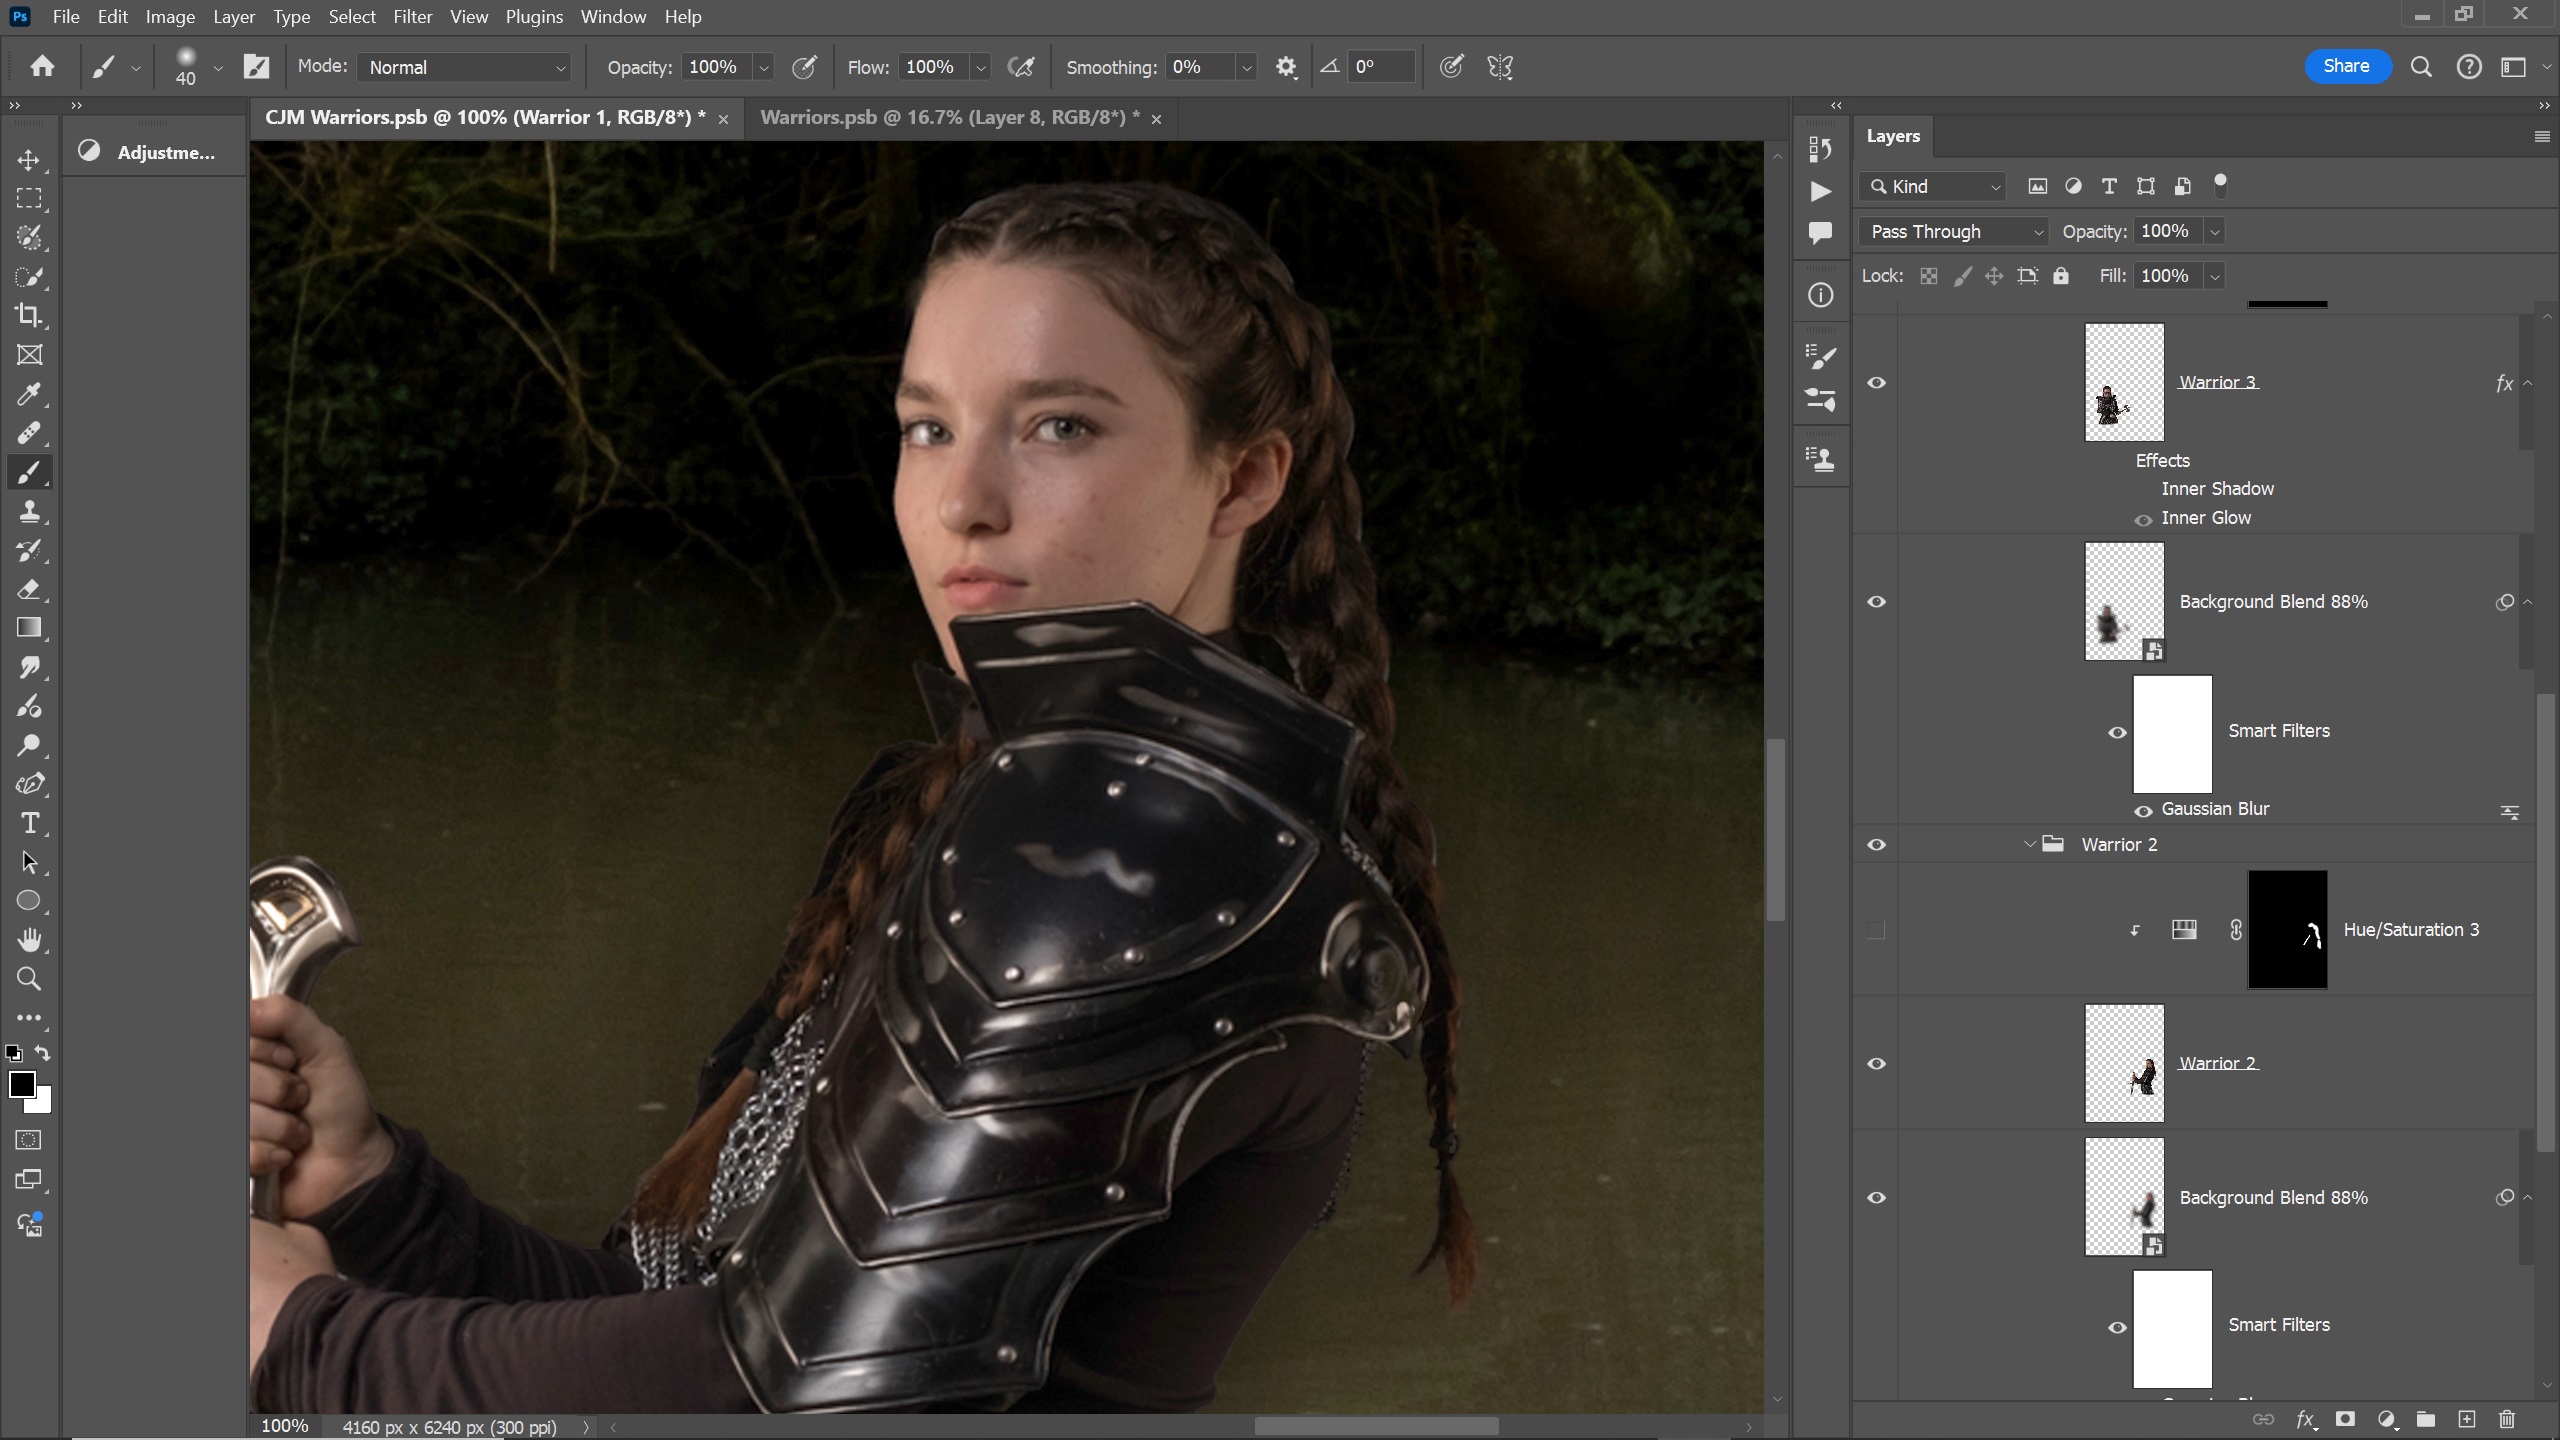Open the Pass Through blend mode dropdown
Viewport: 2560px width, 1440px height.
(x=1954, y=232)
